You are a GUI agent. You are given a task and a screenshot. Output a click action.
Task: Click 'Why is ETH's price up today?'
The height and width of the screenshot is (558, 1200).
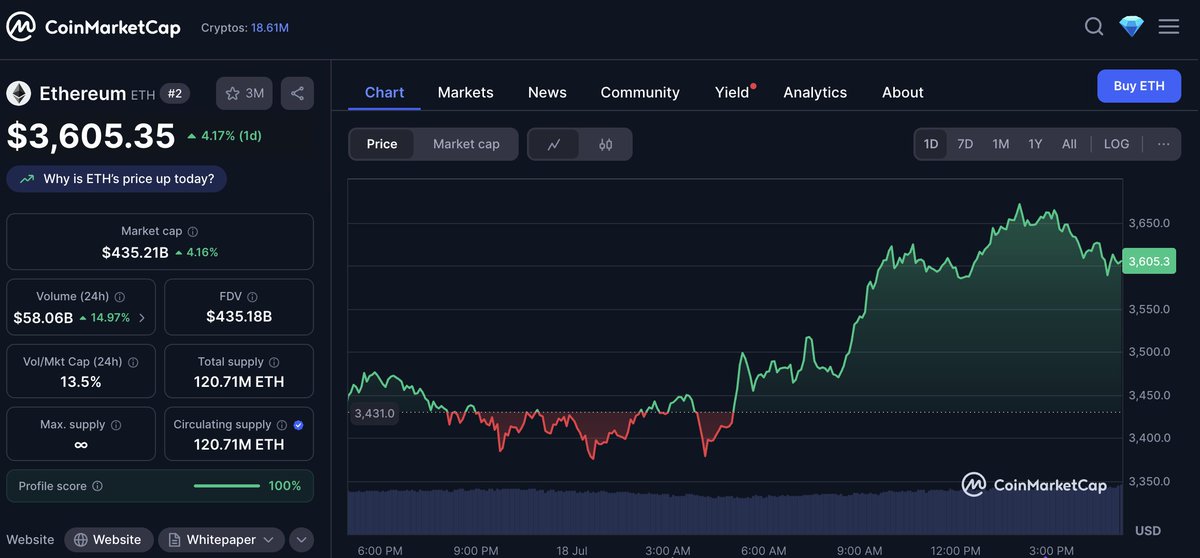pyautogui.click(x=117, y=179)
